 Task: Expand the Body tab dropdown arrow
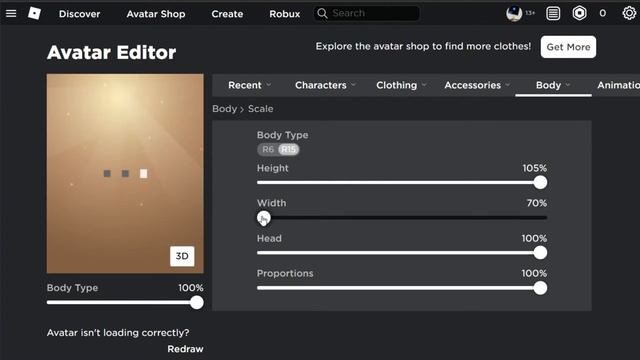[x=568, y=85]
